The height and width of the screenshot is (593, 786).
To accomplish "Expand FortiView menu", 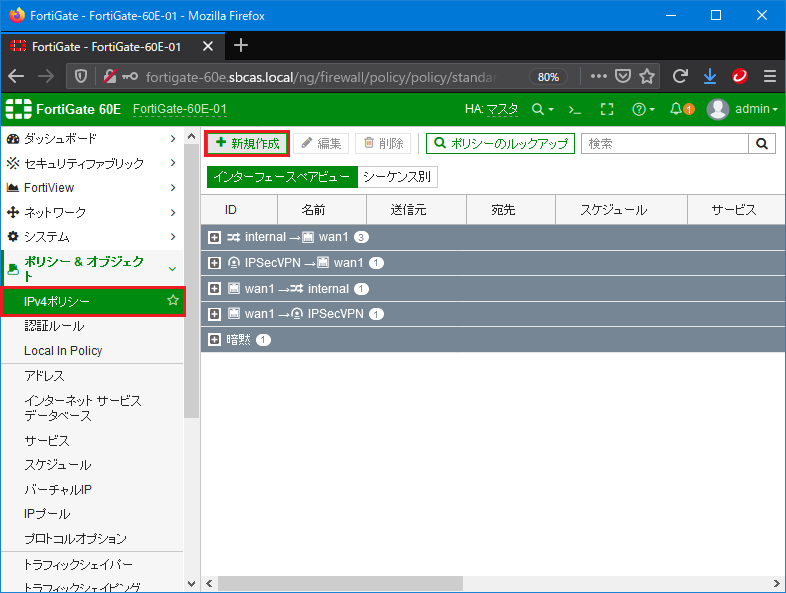I will (x=92, y=187).
